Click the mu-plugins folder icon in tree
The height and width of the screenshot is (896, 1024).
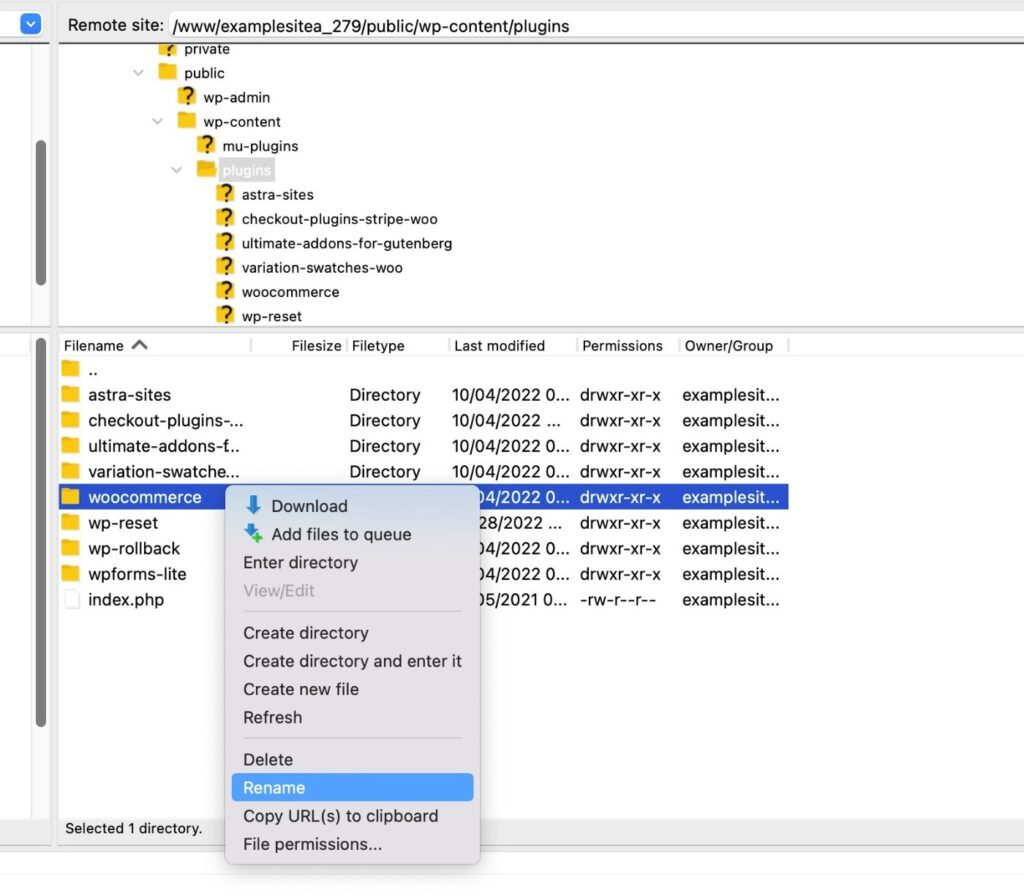point(205,145)
